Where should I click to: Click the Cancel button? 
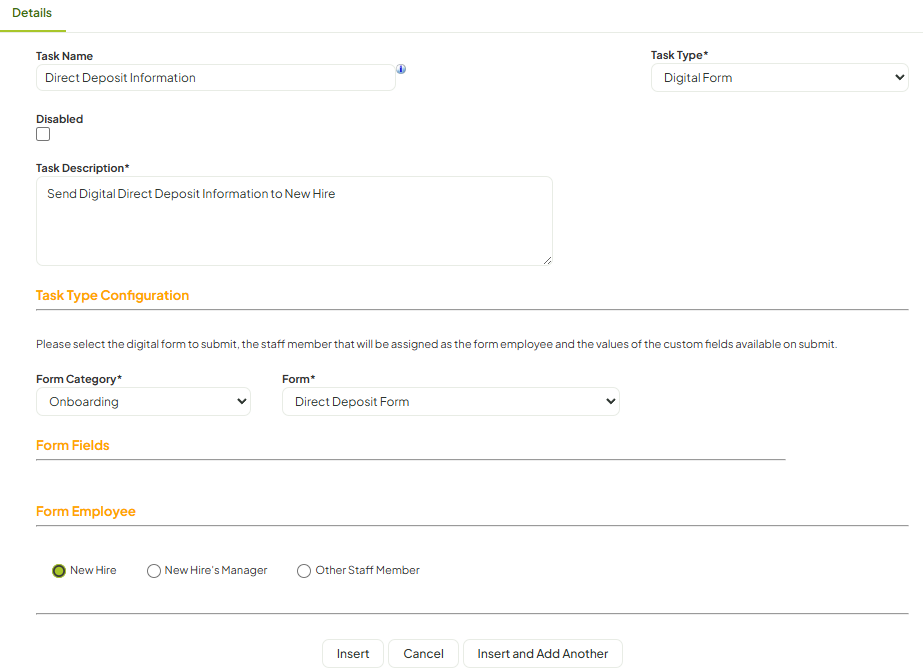click(x=423, y=653)
